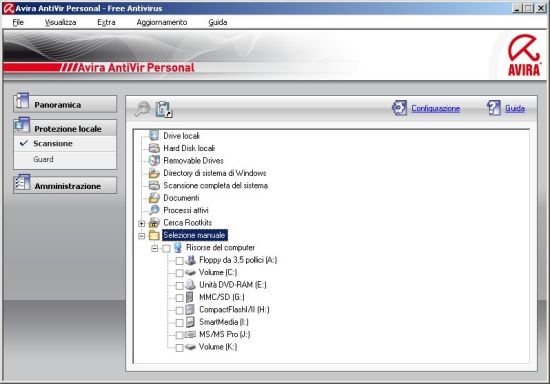Click the MMC/SD G: card icon
550x384 pixels.
click(x=189, y=297)
